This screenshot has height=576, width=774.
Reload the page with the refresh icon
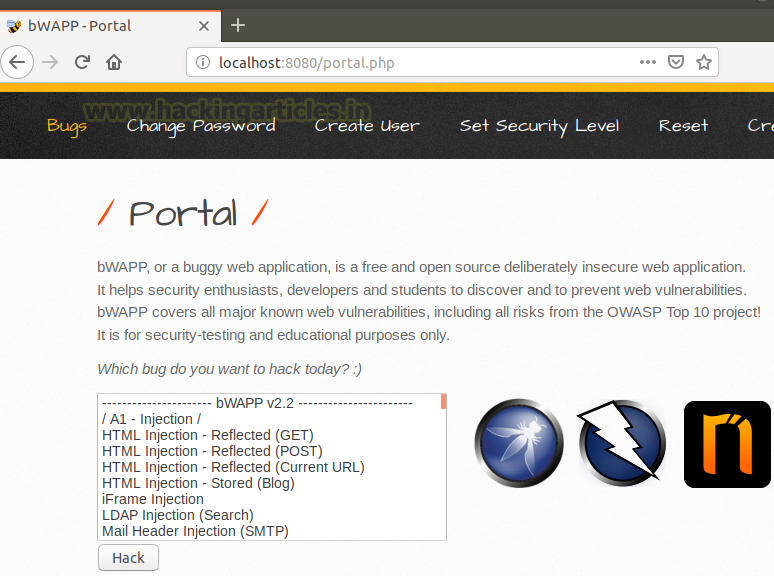pos(82,62)
